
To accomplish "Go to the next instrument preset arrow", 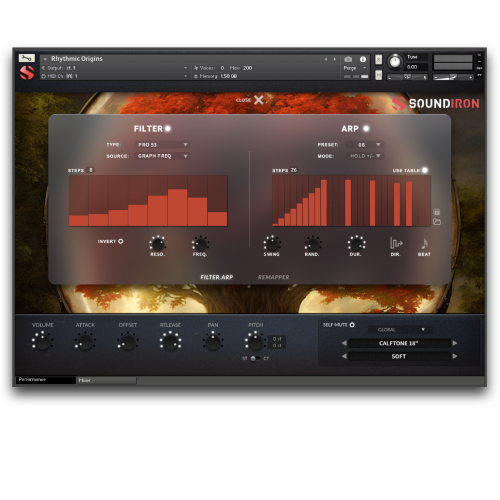I will [x=335, y=59].
